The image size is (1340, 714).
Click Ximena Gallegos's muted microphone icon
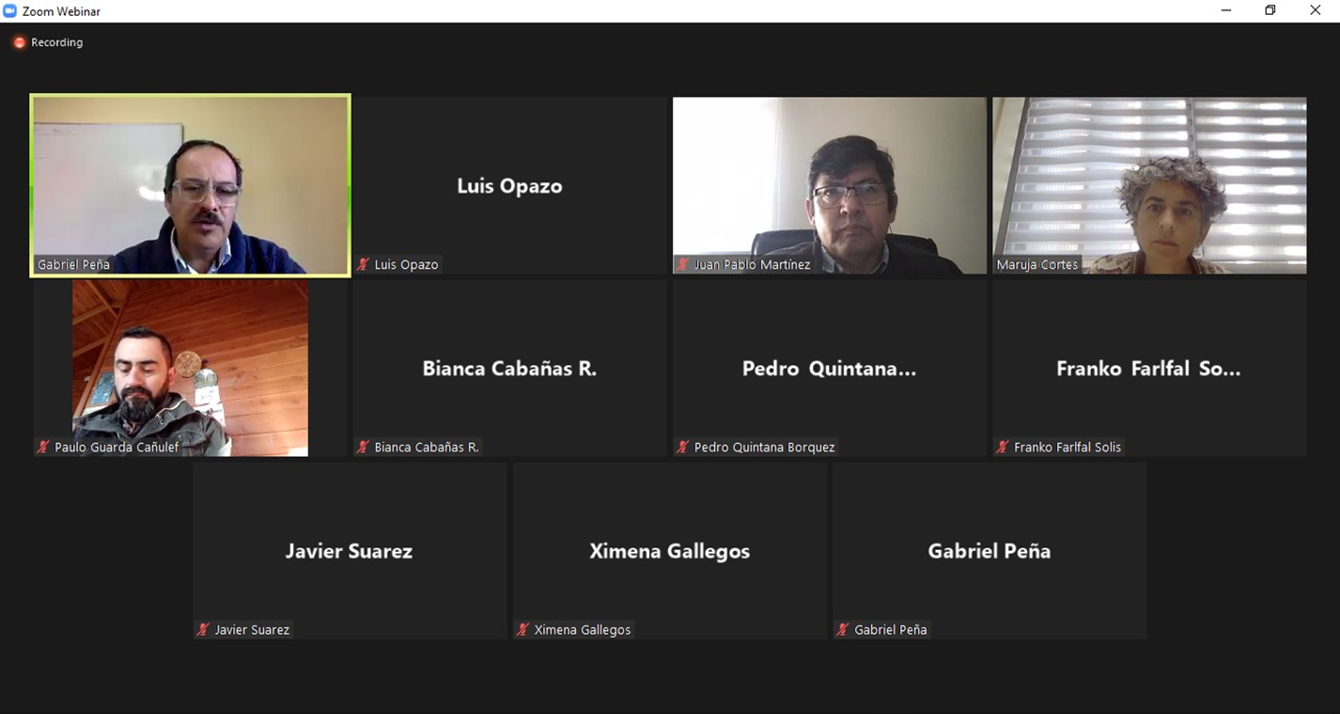523,630
